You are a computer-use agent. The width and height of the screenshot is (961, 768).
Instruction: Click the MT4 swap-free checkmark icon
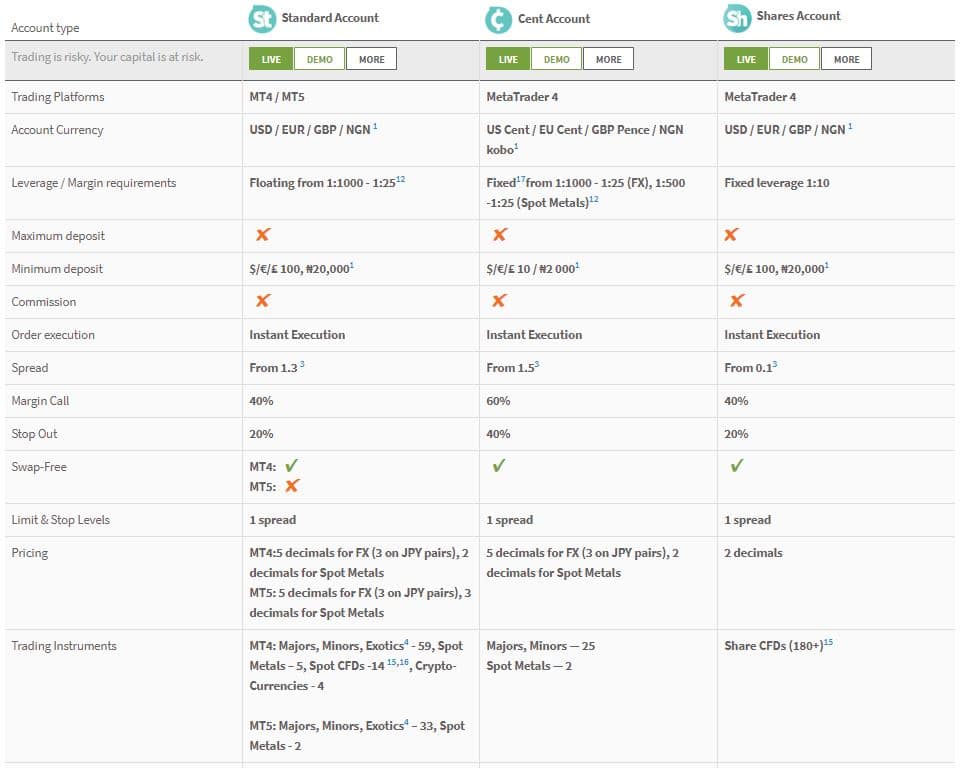[292, 466]
